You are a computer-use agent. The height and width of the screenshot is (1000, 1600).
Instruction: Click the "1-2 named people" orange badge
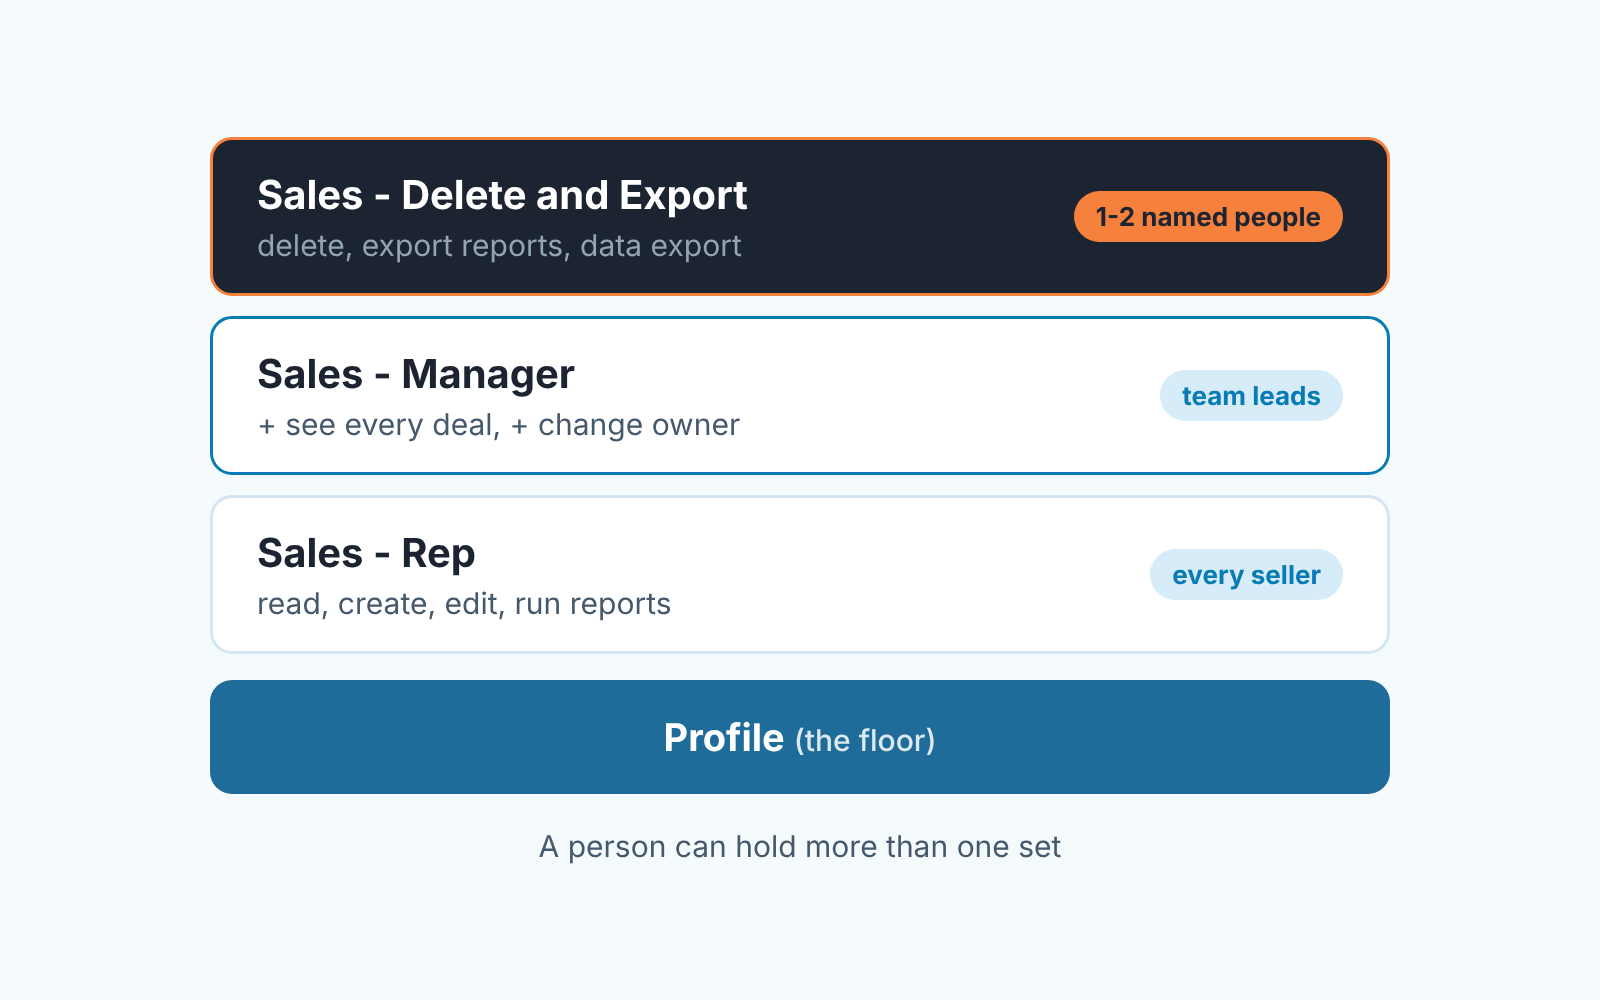pyautogui.click(x=1208, y=217)
